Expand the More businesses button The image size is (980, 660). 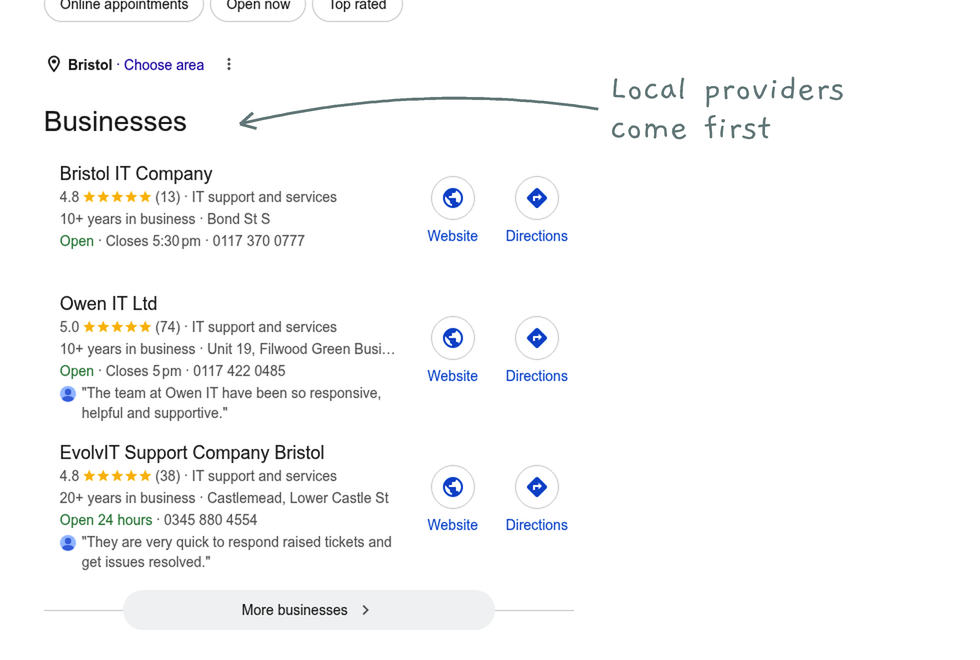click(309, 610)
